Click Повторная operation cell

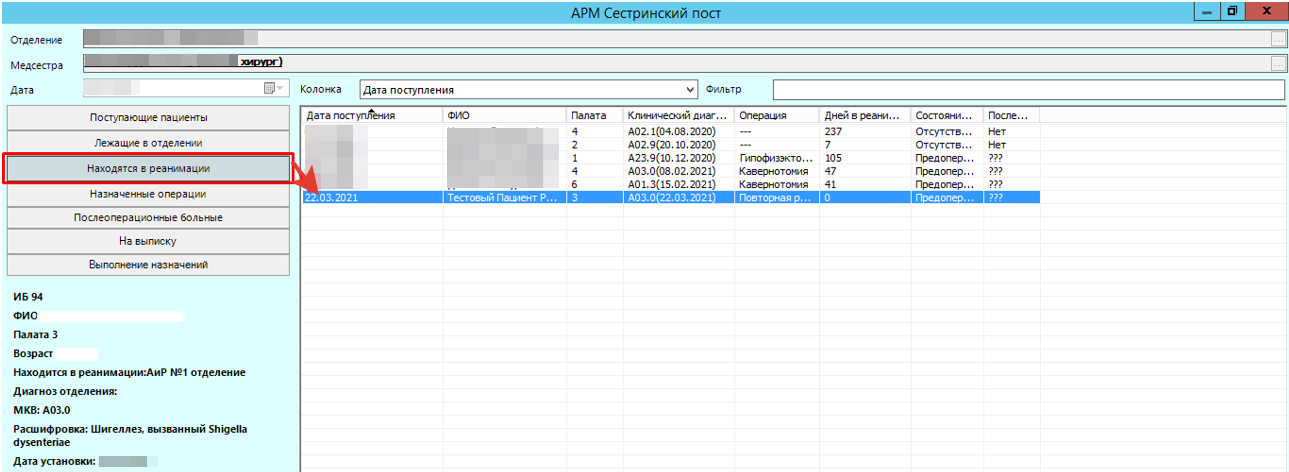tap(777, 198)
